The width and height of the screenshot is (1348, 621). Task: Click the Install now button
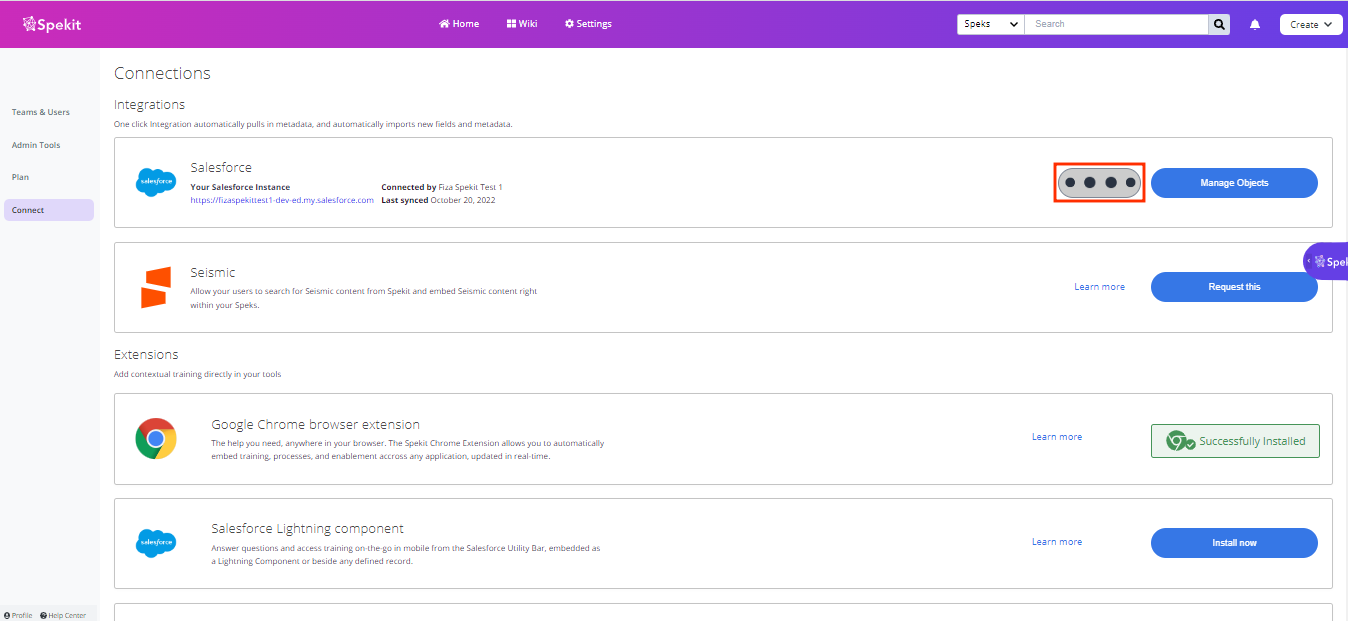click(x=1234, y=543)
